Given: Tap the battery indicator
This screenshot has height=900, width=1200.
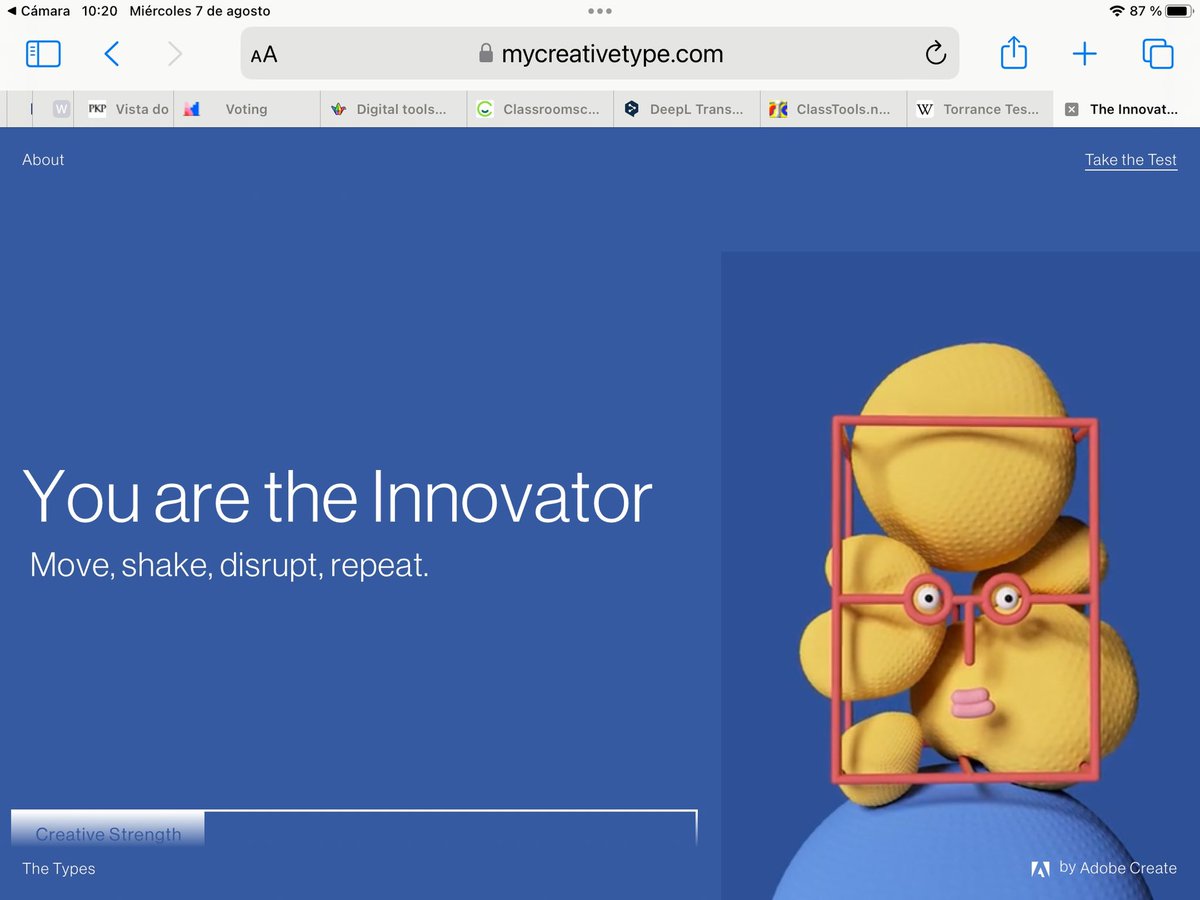Looking at the screenshot, I should pyautogui.click(x=1178, y=11).
